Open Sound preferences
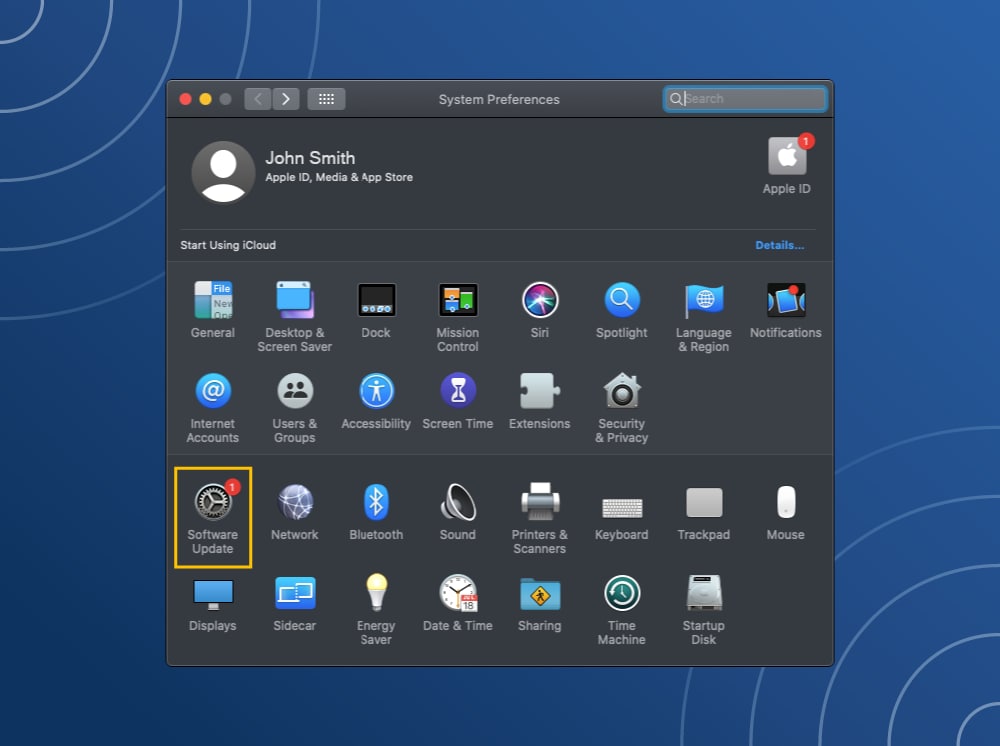The width and height of the screenshot is (1000, 746). [x=458, y=511]
